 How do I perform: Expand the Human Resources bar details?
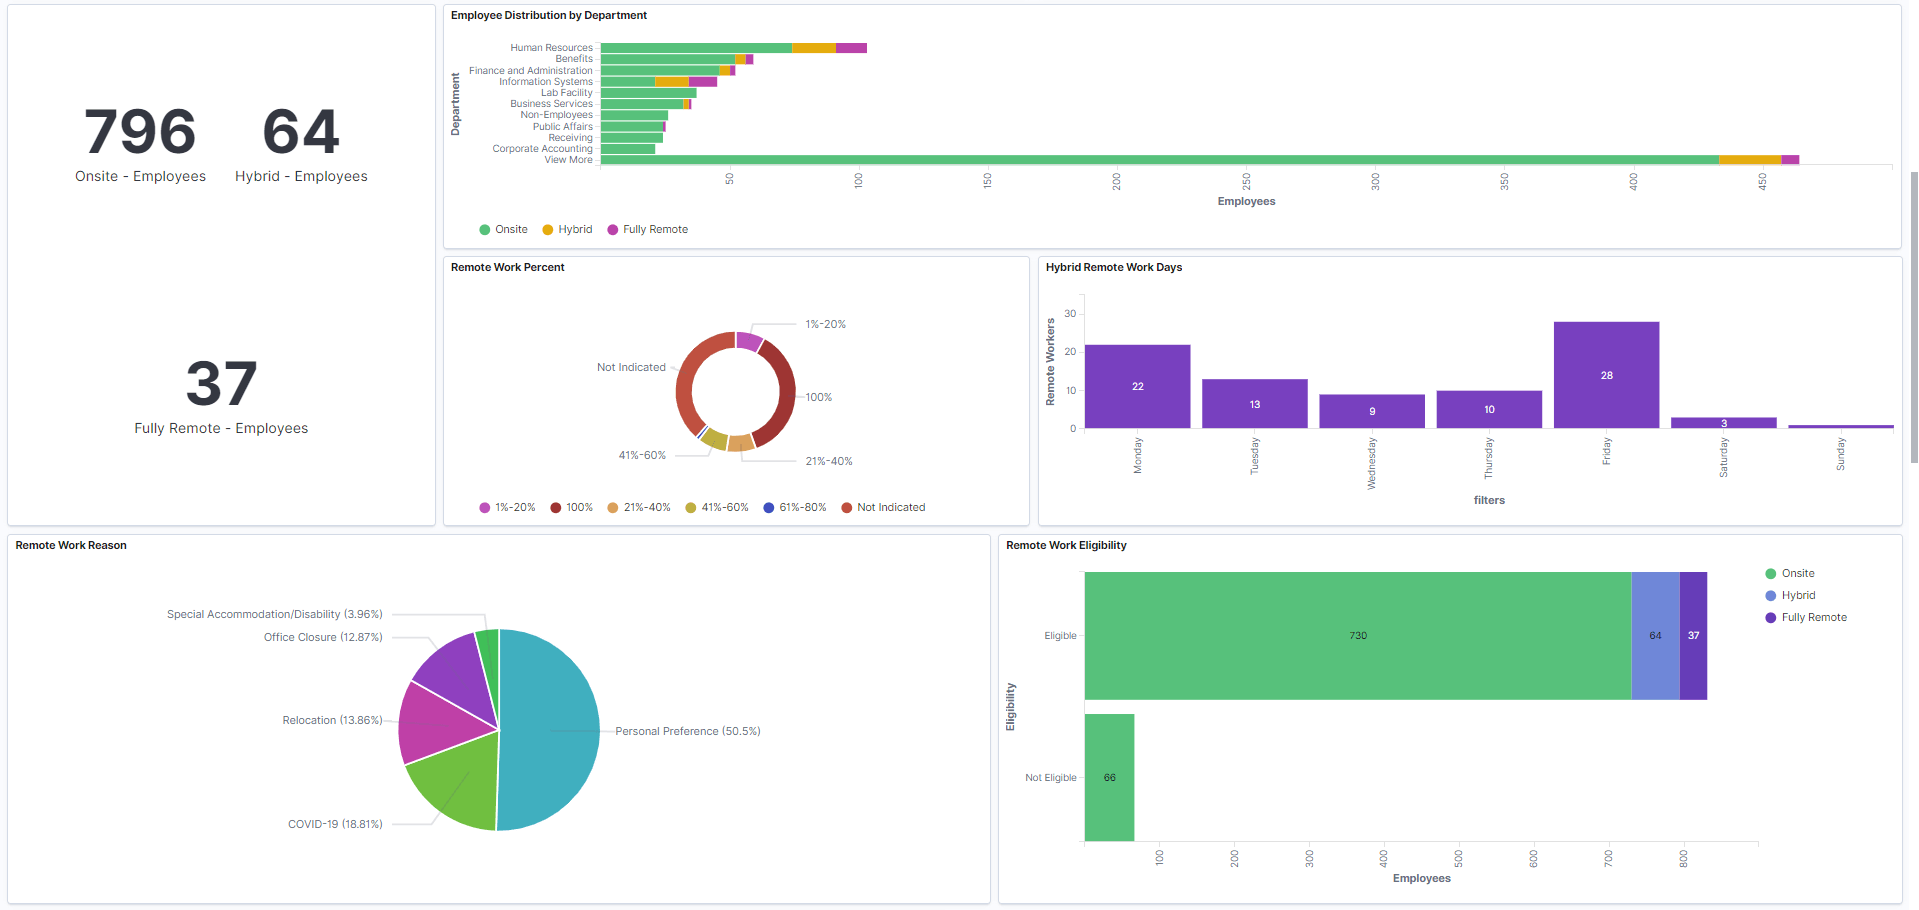coord(700,46)
